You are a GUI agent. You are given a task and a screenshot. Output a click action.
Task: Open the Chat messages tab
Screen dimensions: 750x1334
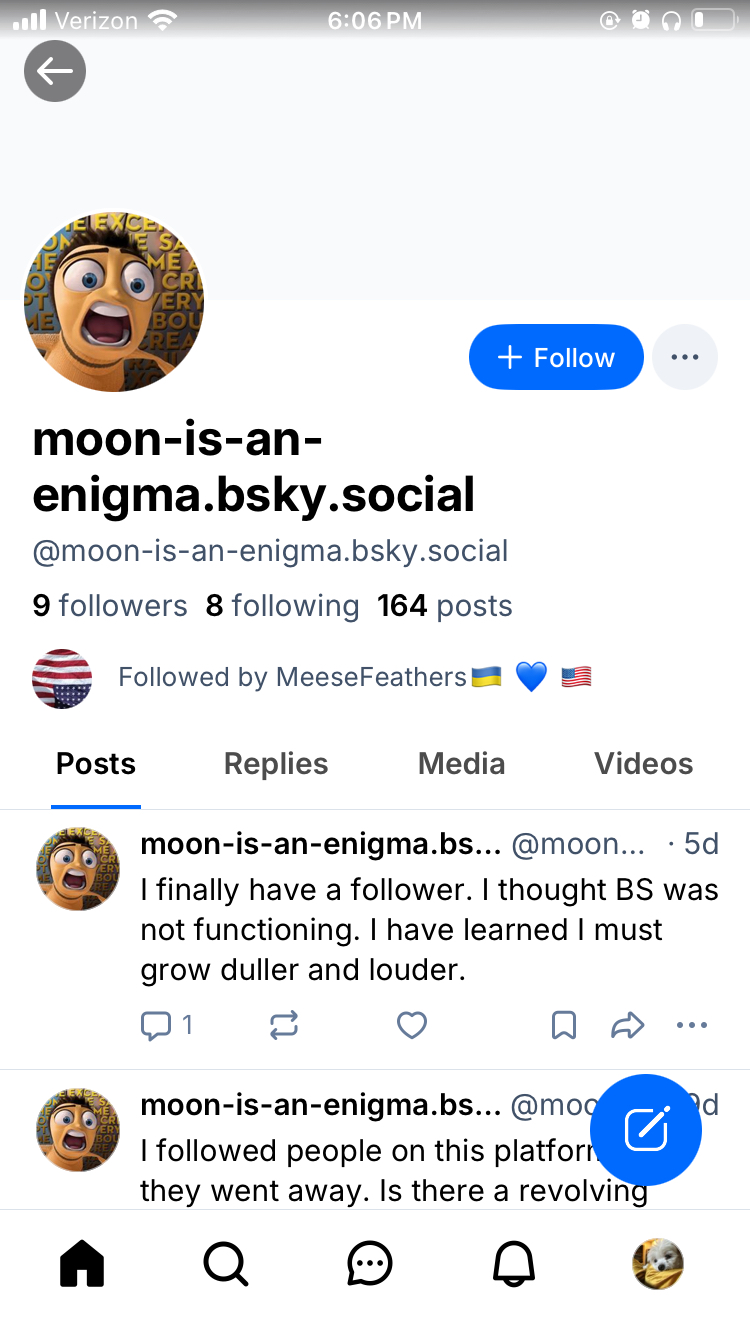(x=370, y=1265)
